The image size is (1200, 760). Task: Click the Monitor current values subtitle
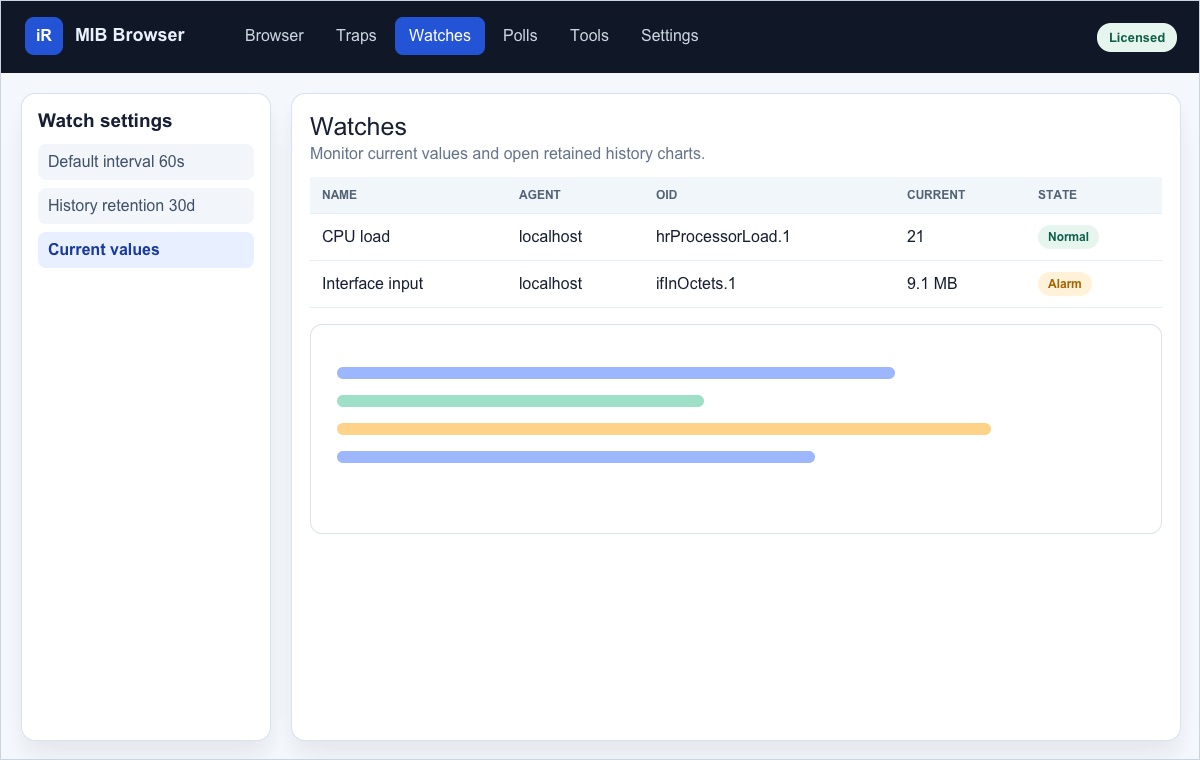[507, 154]
